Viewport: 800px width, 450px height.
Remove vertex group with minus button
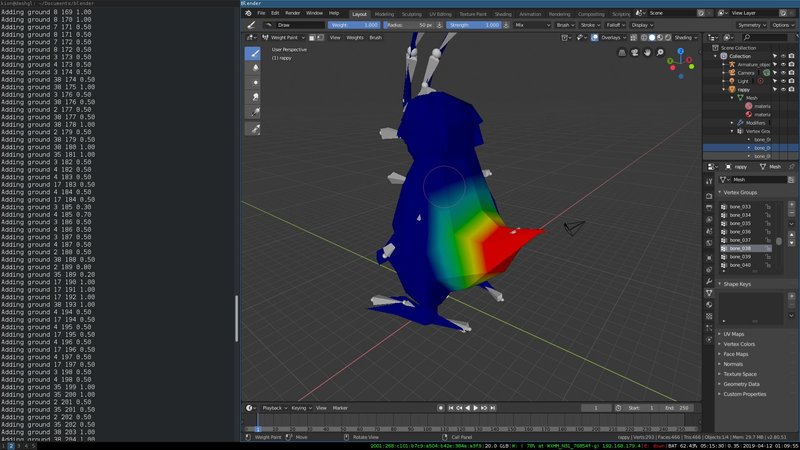click(x=791, y=213)
